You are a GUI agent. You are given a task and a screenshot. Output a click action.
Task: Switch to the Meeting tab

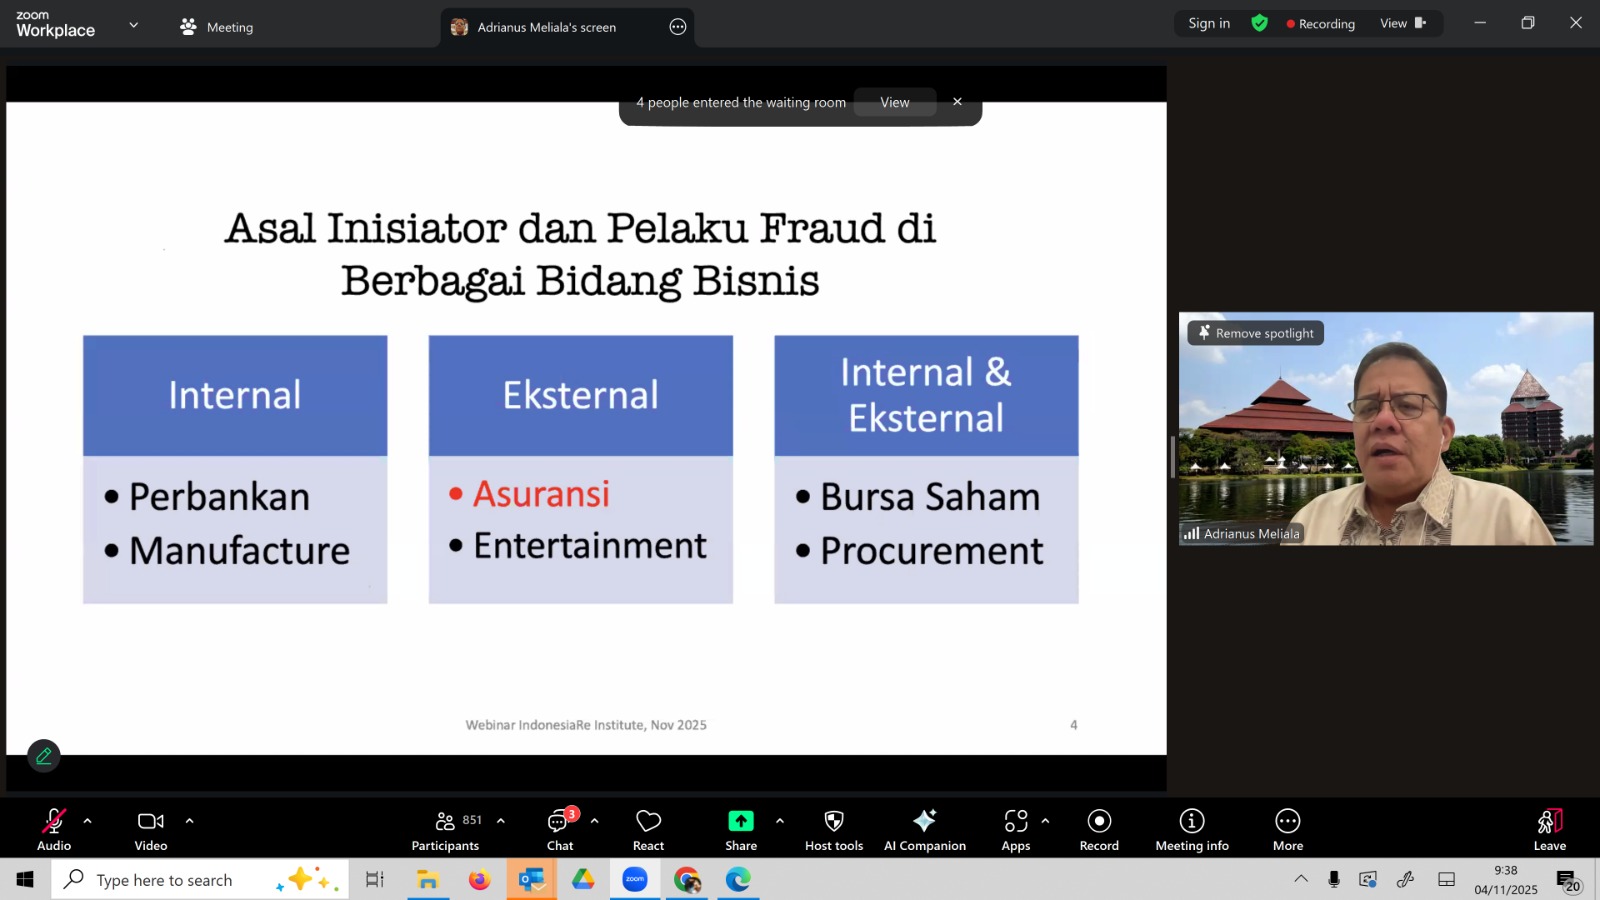pyautogui.click(x=217, y=27)
